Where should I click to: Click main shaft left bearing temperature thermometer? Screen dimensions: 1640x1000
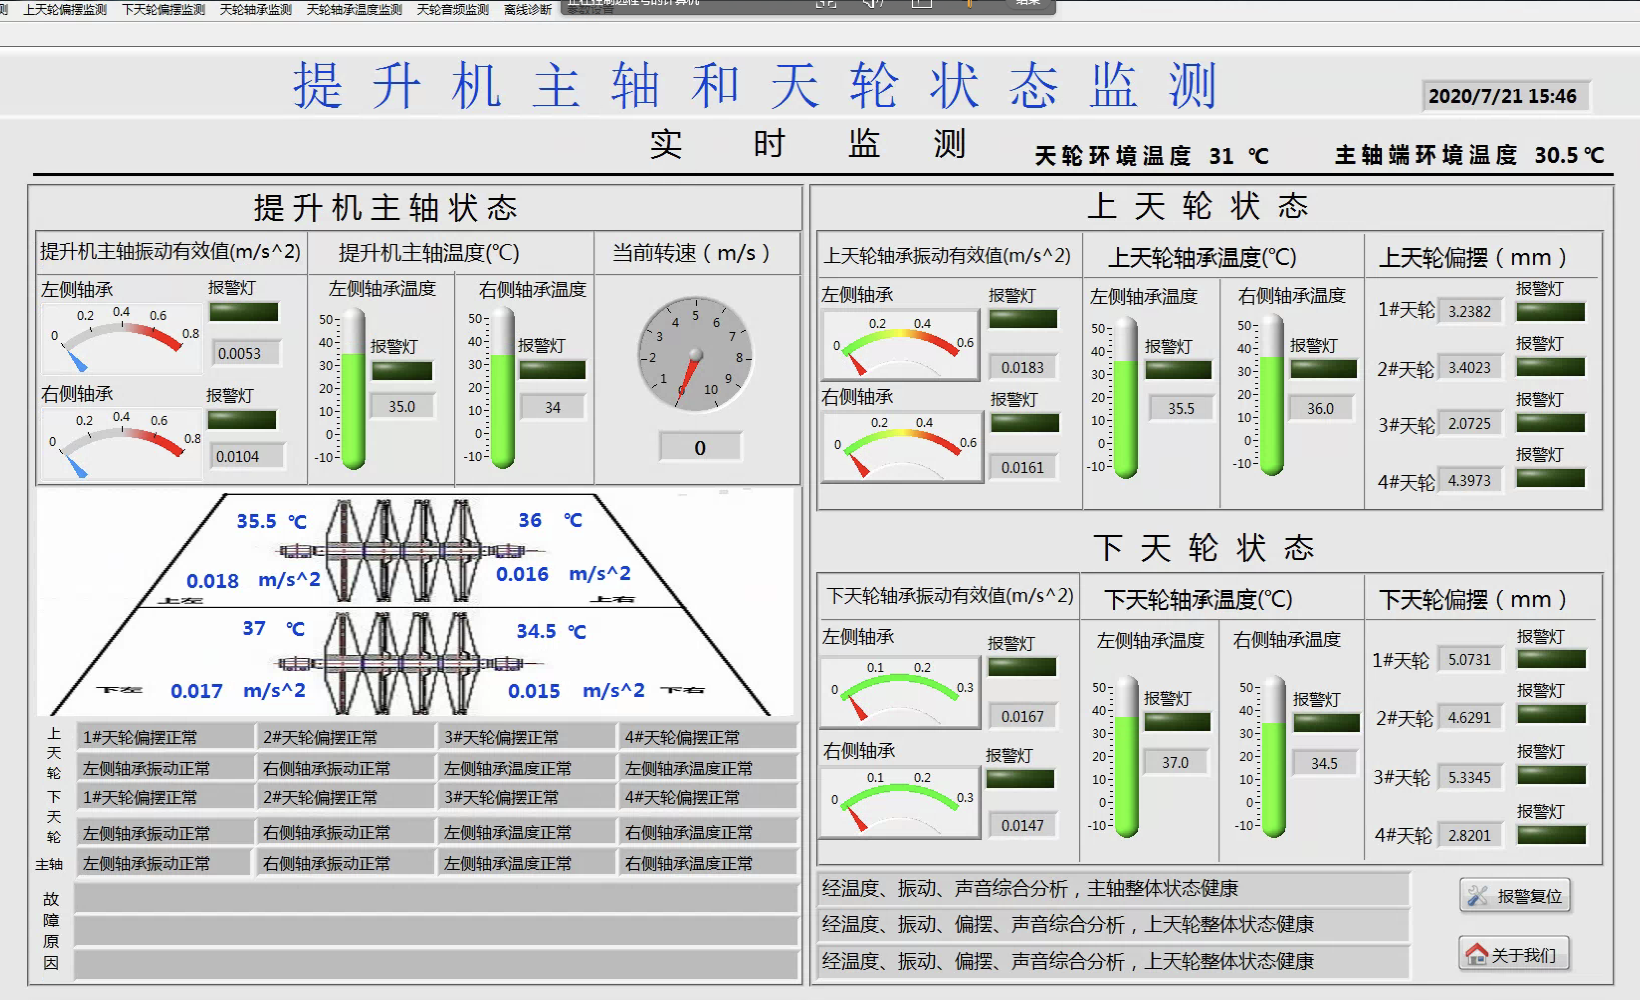click(354, 388)
